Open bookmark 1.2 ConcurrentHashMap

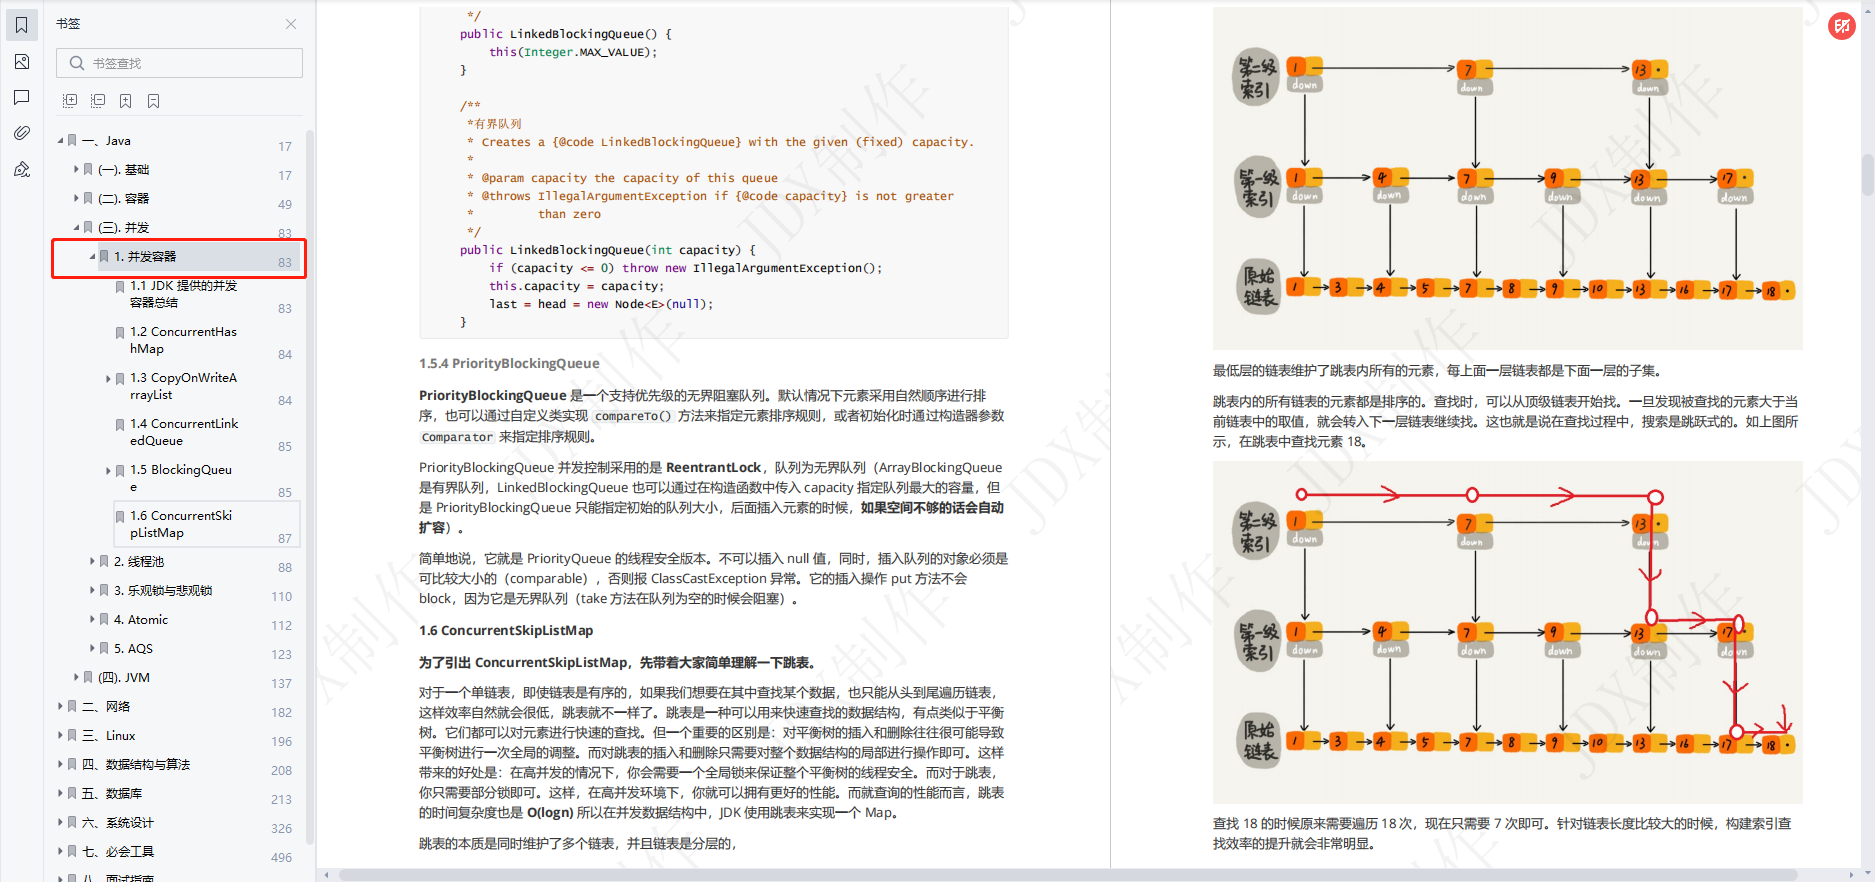pyautogui.click(x=184, y=340)
